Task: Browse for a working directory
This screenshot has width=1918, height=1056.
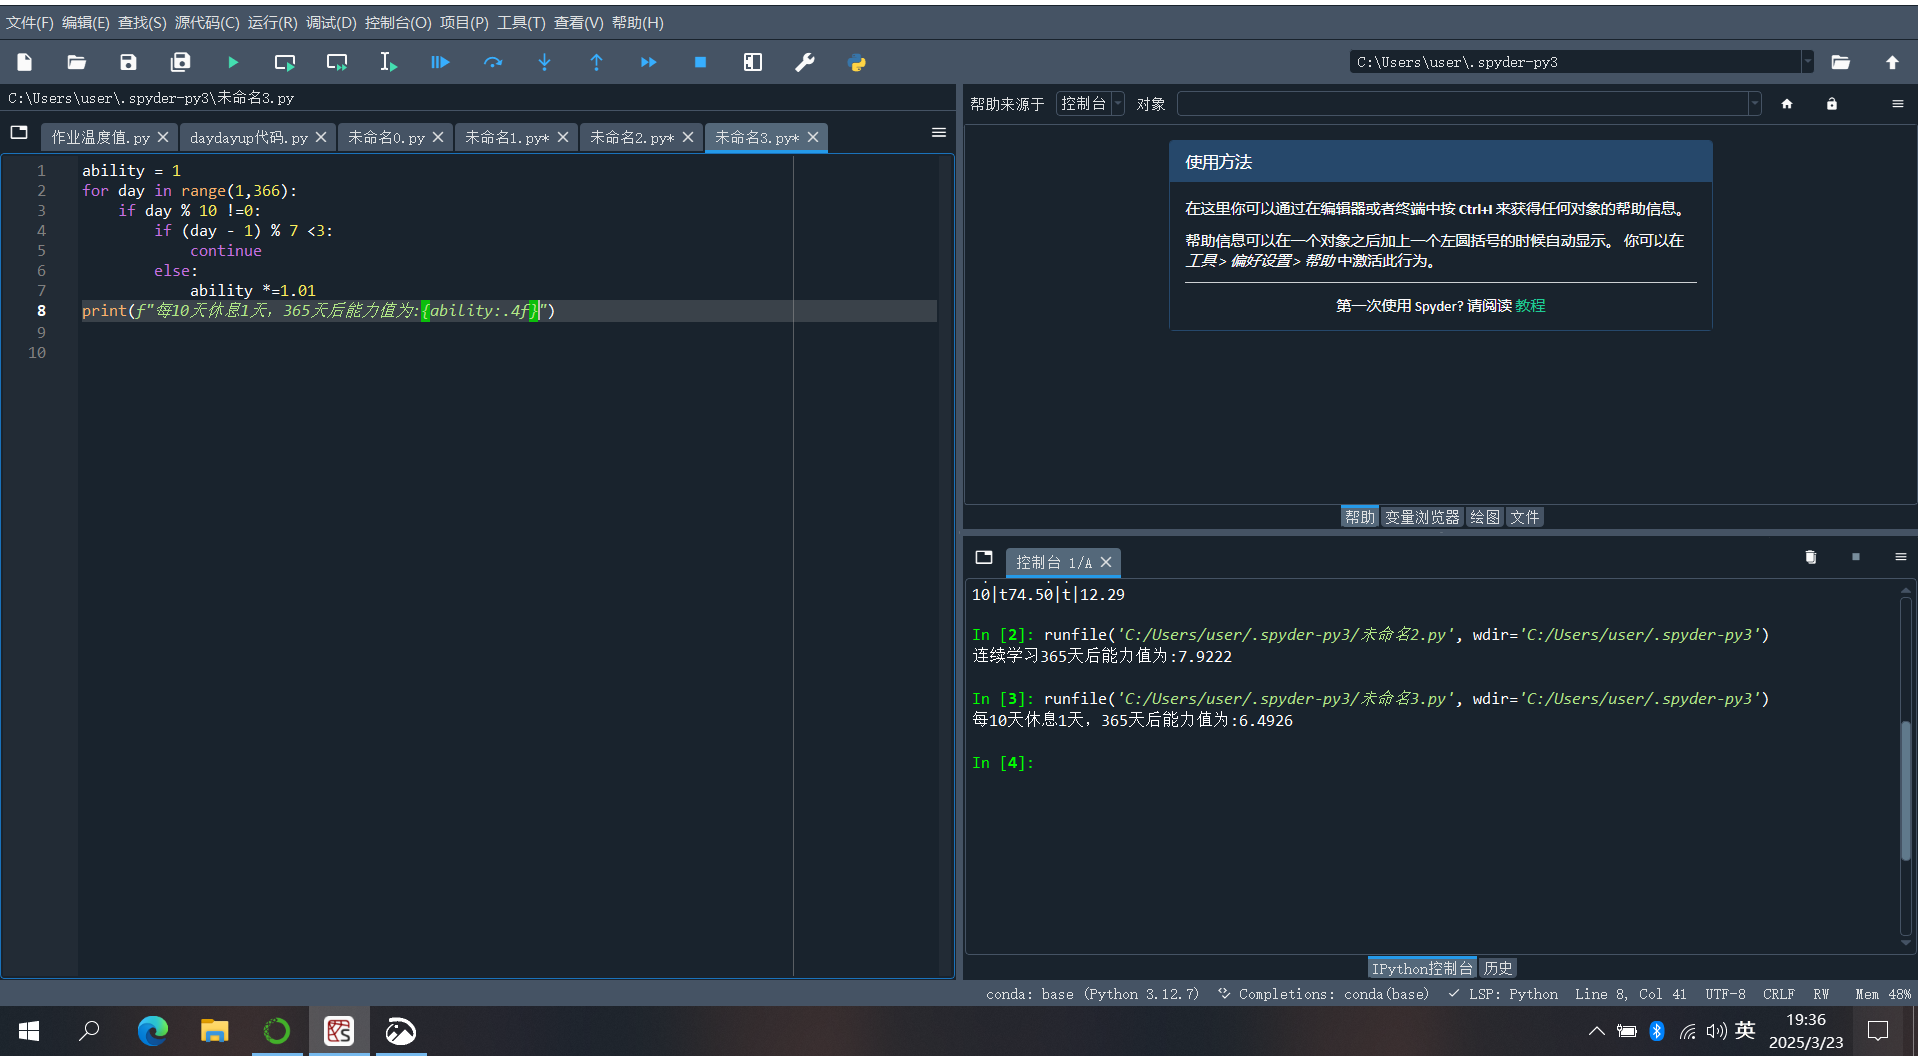Action: [1841, 62]
